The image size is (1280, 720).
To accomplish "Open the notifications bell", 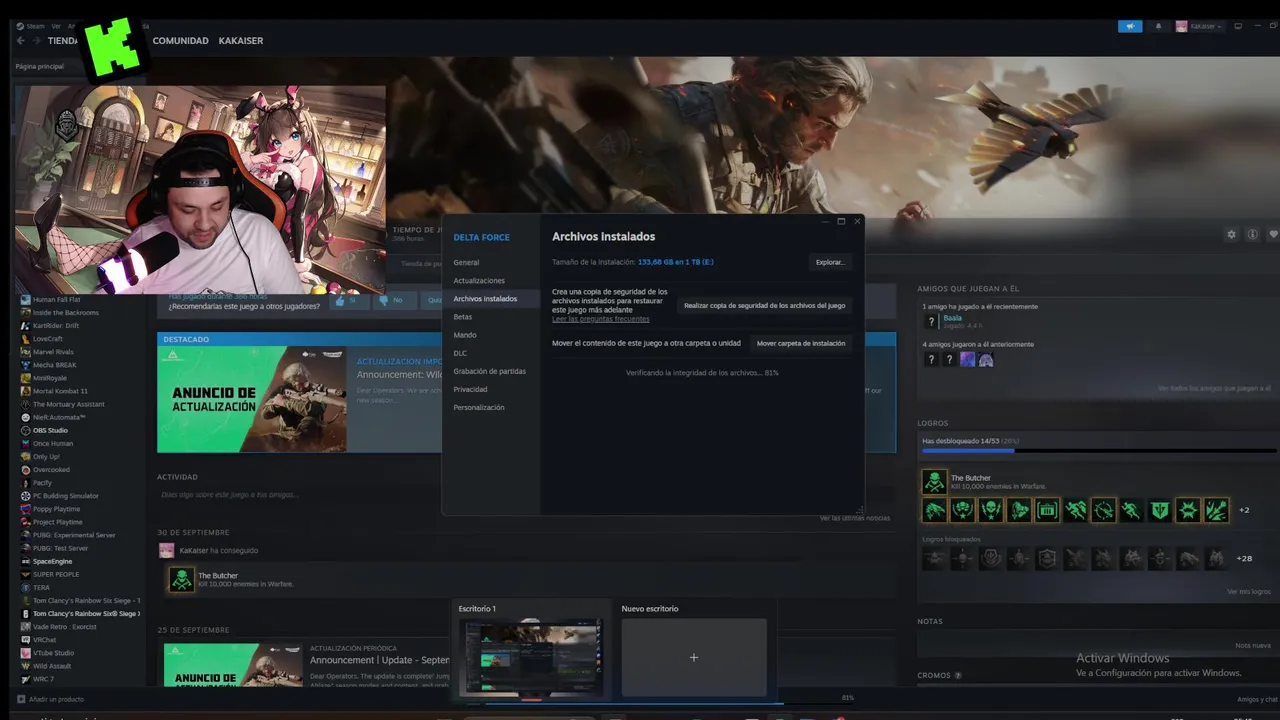I will [x=1159, y=26].
